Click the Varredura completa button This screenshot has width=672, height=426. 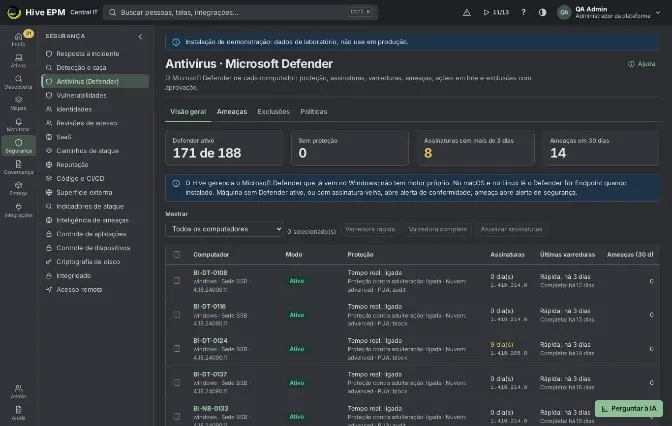[438, 229]
